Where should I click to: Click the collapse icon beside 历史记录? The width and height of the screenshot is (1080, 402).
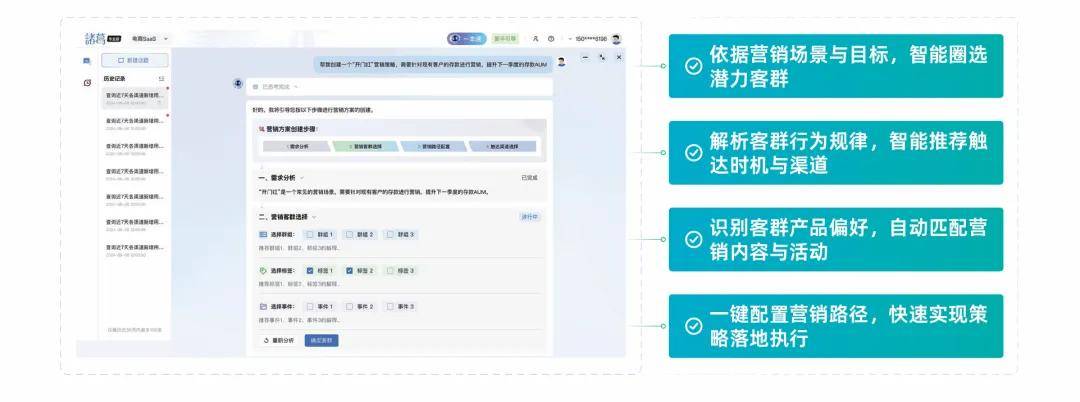[162, 78]
